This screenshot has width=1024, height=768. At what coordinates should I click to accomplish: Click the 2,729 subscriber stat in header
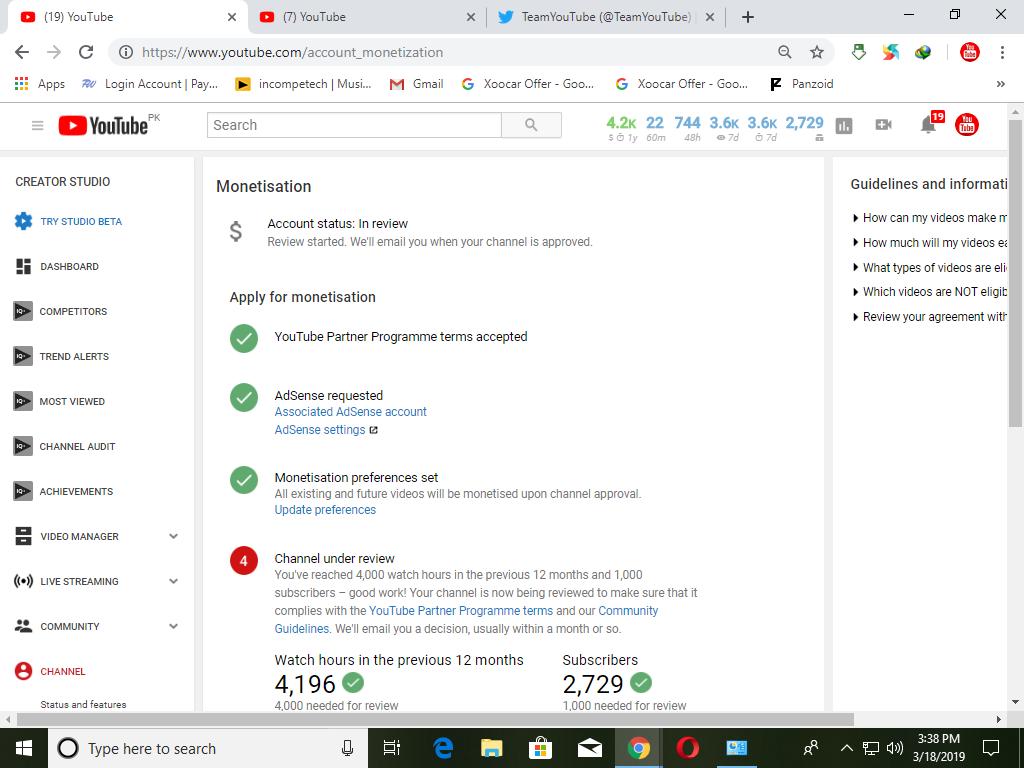click(x=805, y=128)
